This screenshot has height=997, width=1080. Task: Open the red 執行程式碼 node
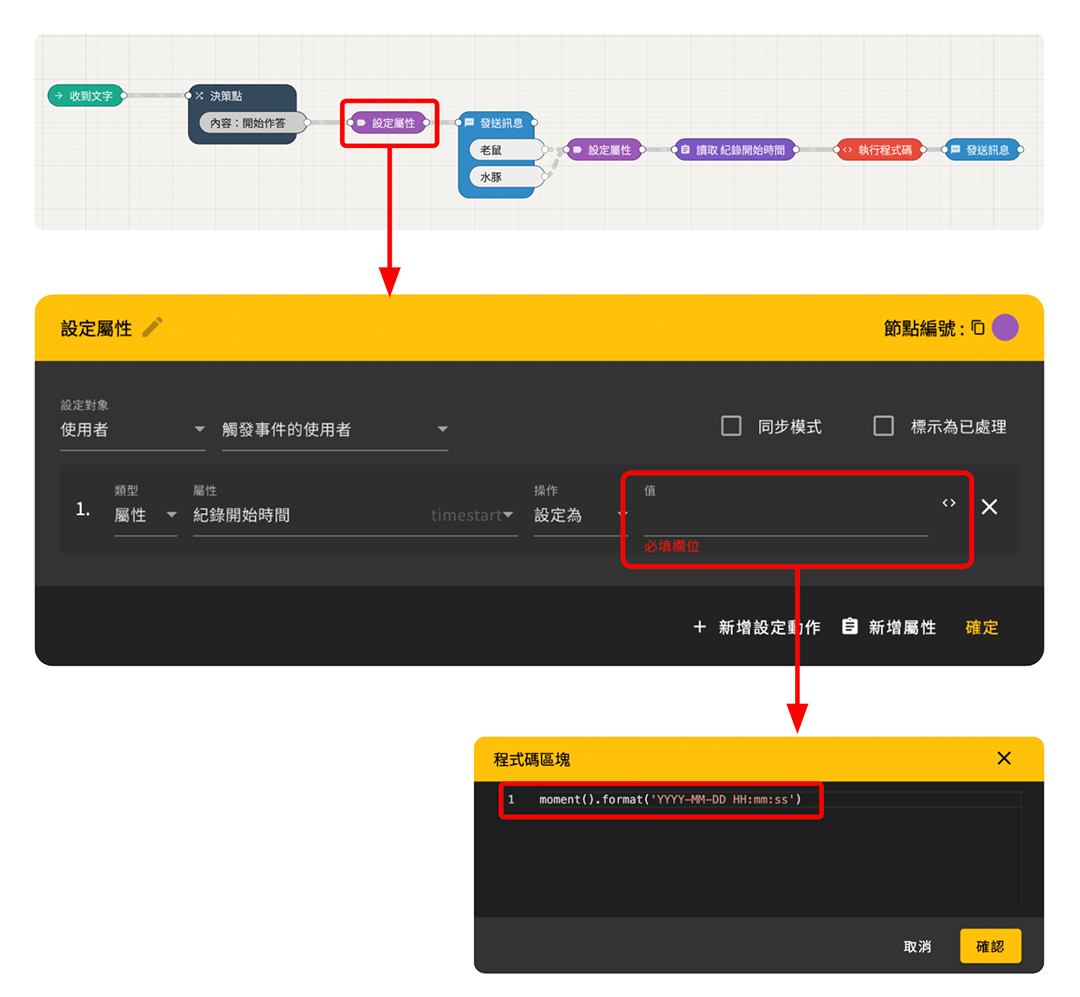click(x=881, y=150)
